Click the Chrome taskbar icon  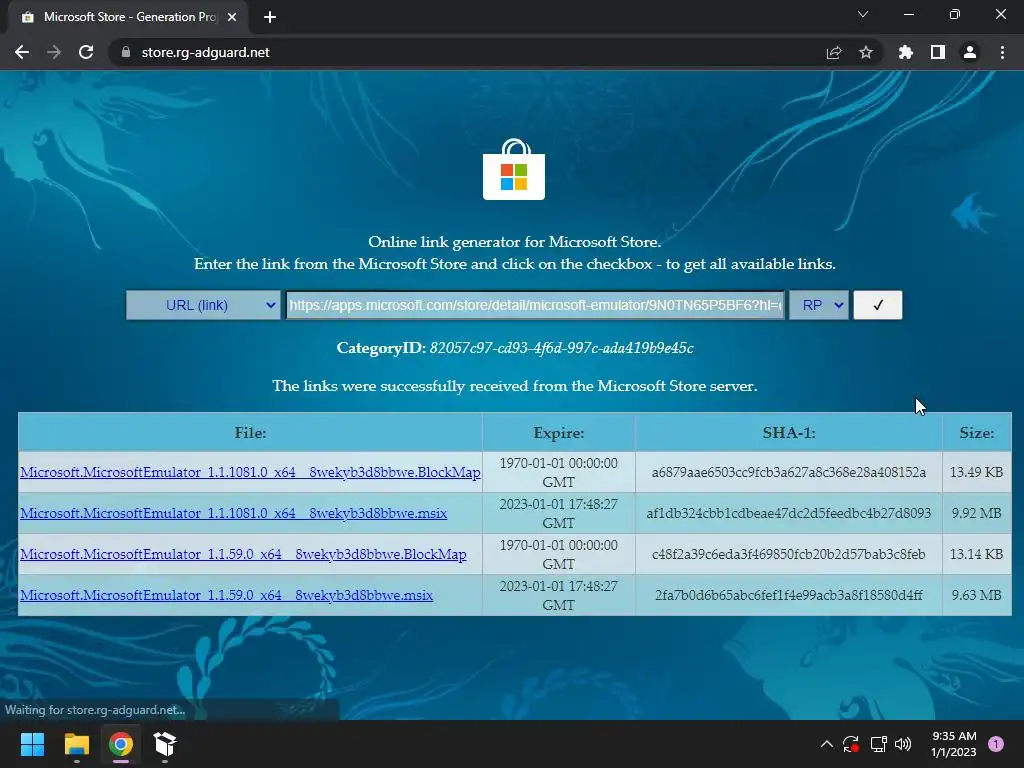[x=121, y=744]
